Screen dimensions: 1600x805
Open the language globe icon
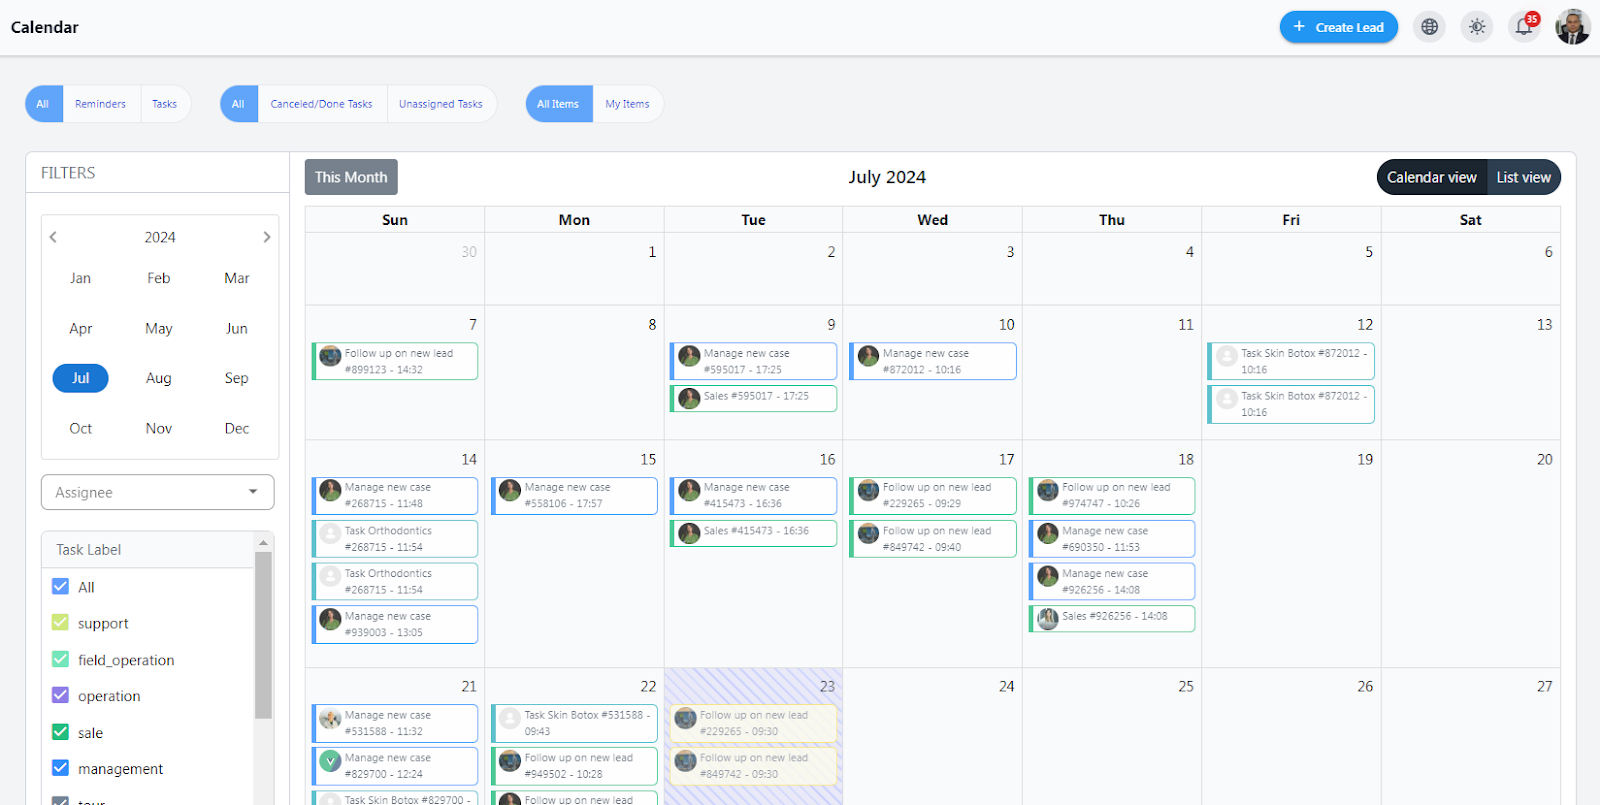click(1430, 27)
